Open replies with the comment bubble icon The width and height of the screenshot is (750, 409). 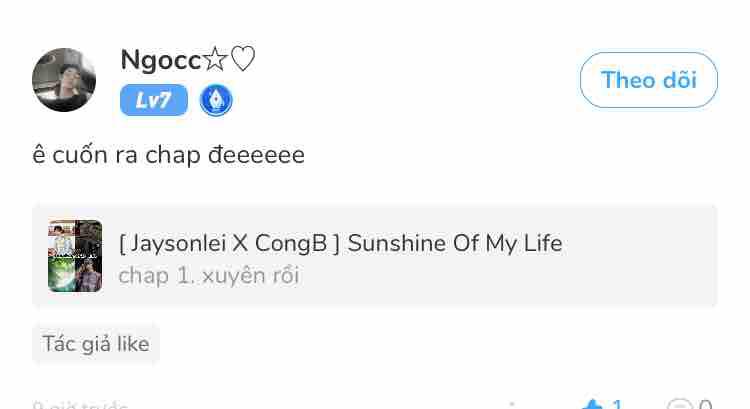click(x=680, y=405)
